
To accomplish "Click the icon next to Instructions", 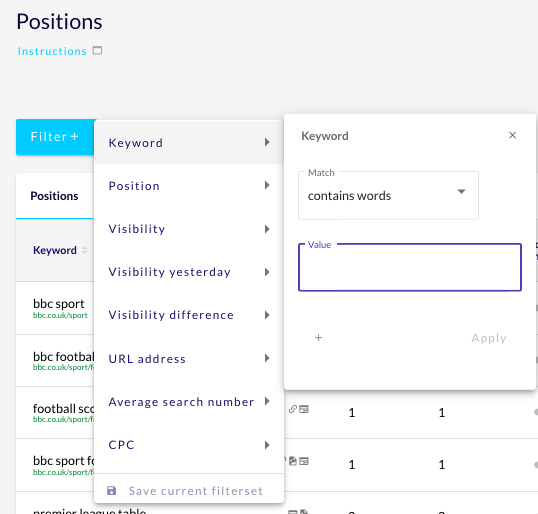I will point(97,50).
